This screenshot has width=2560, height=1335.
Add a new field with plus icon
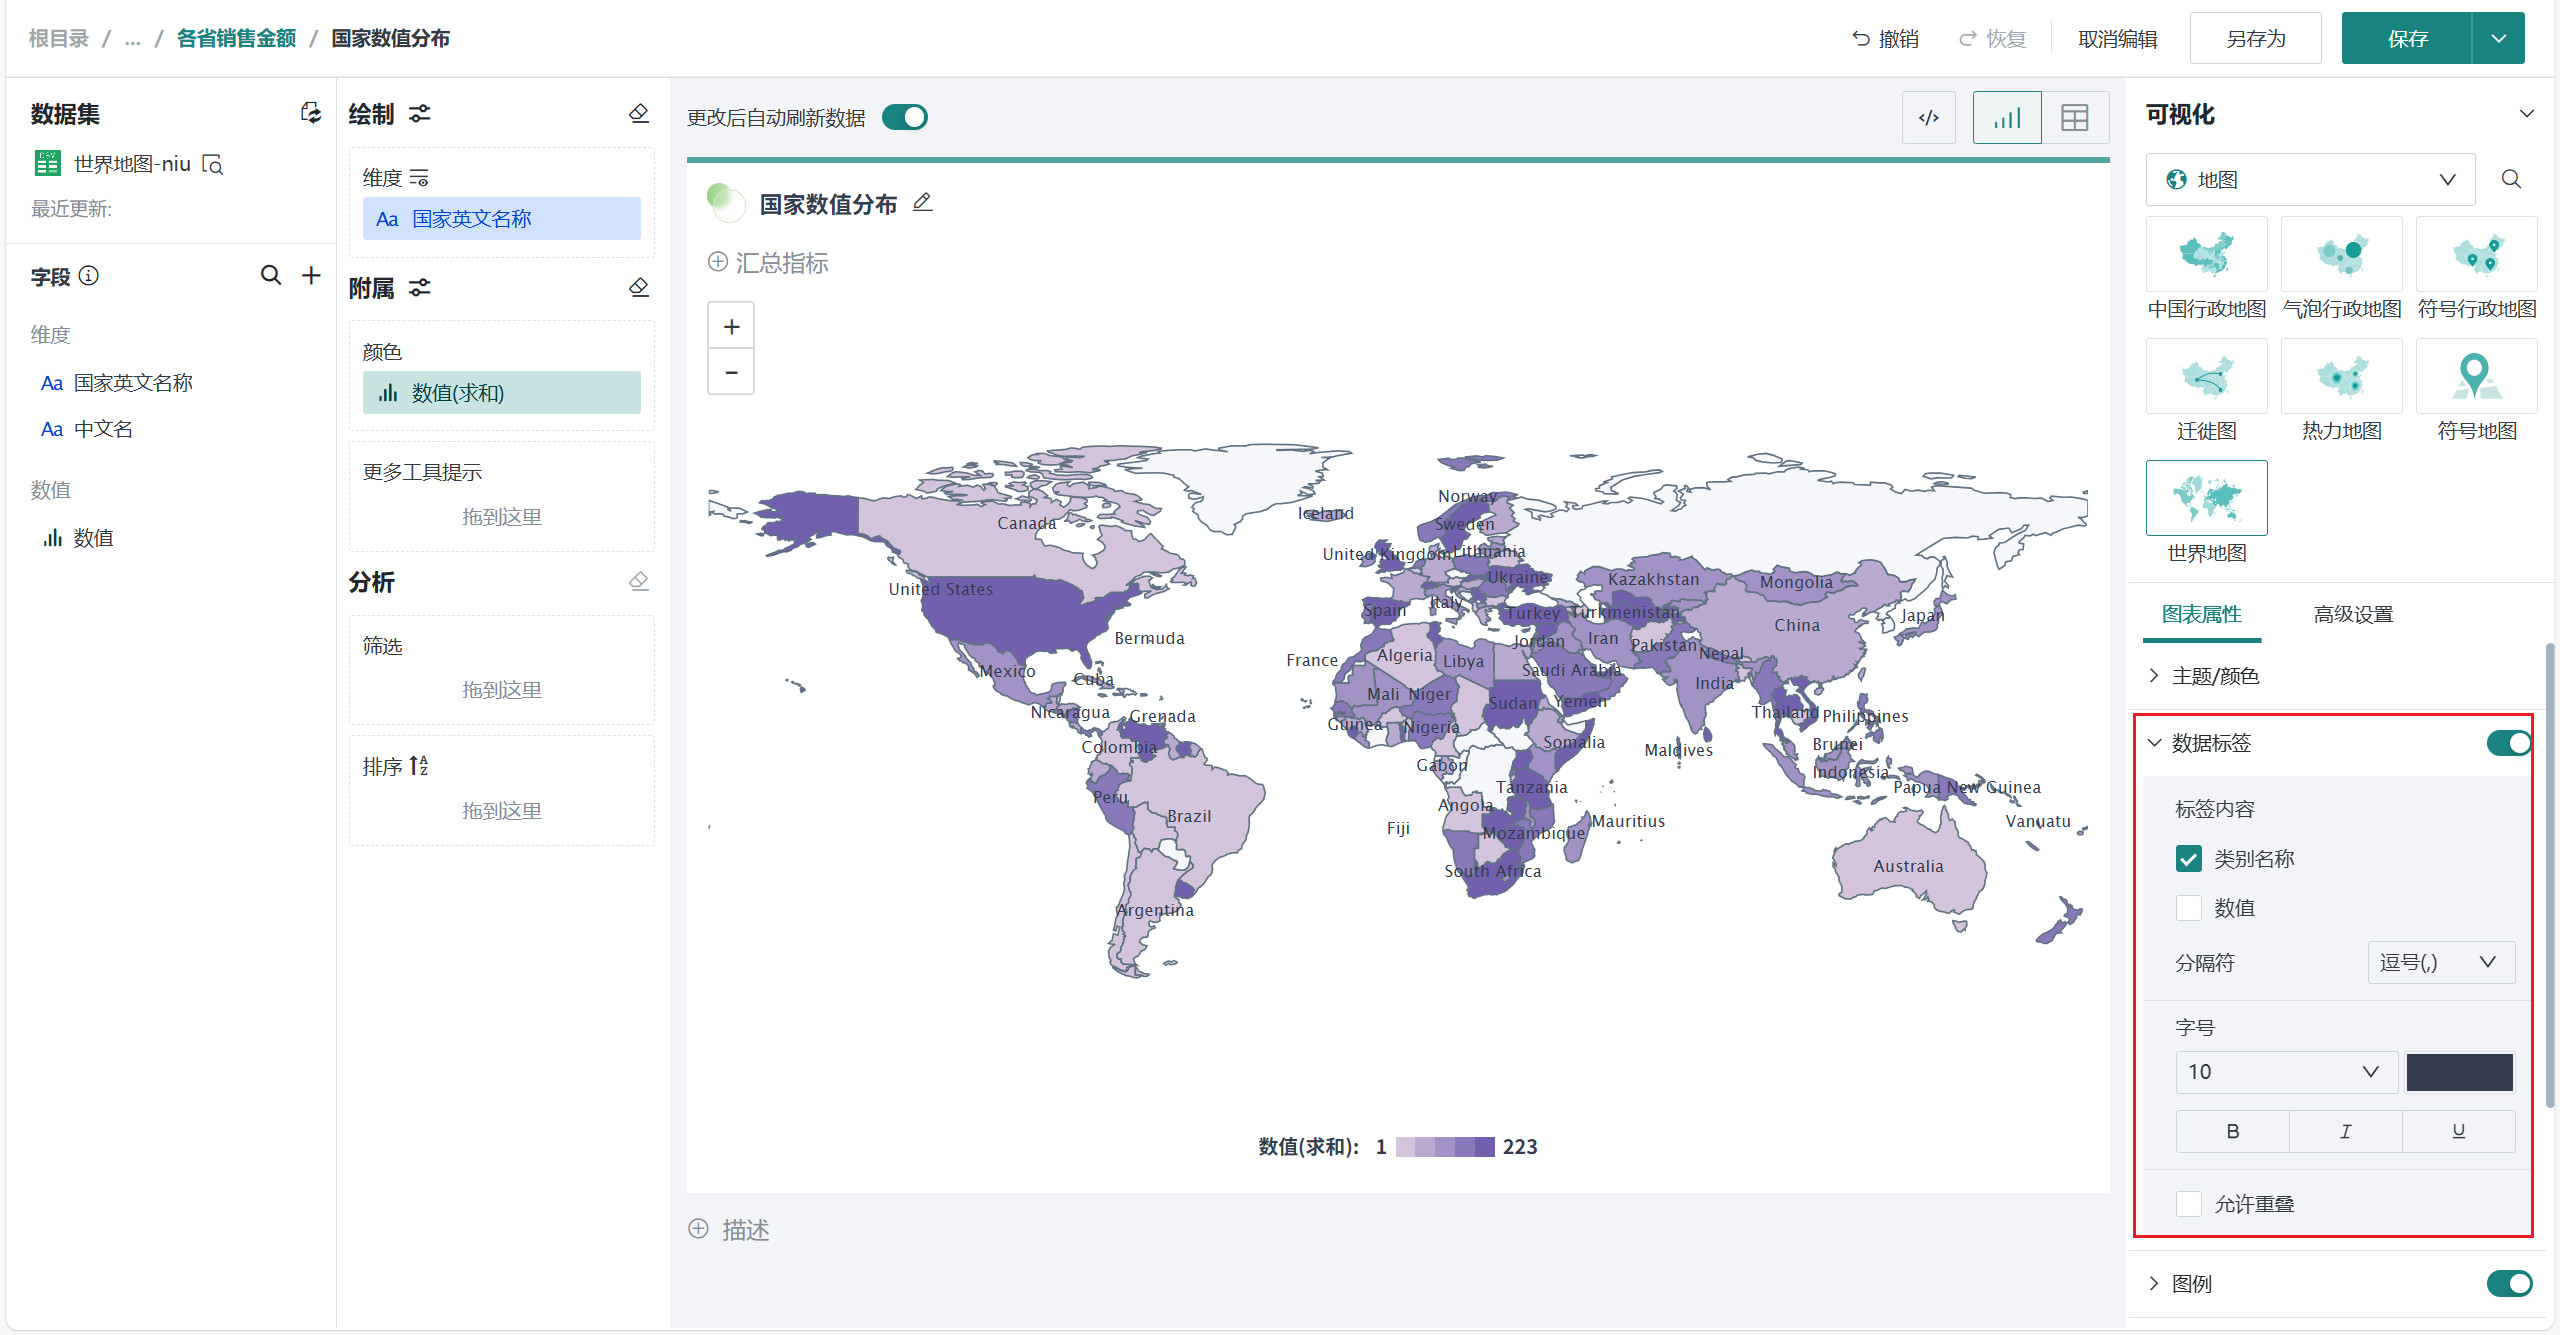pos(312,275)
